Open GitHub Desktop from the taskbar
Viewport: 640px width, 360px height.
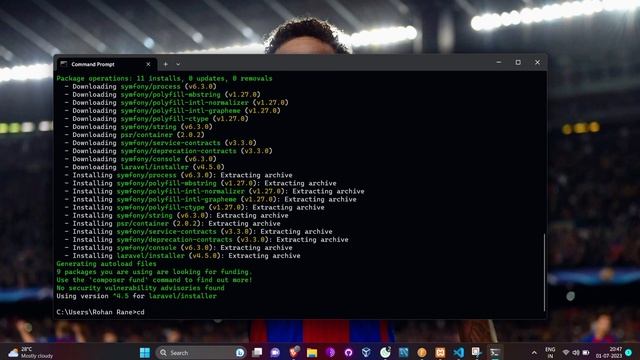(348, 353)
